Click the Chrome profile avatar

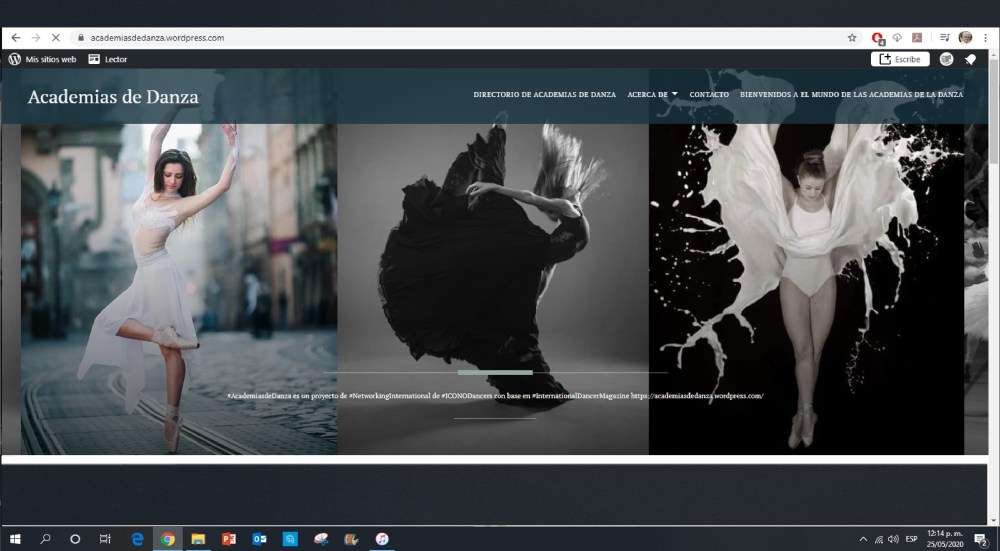pyautogui.click(x=965, y=38)
